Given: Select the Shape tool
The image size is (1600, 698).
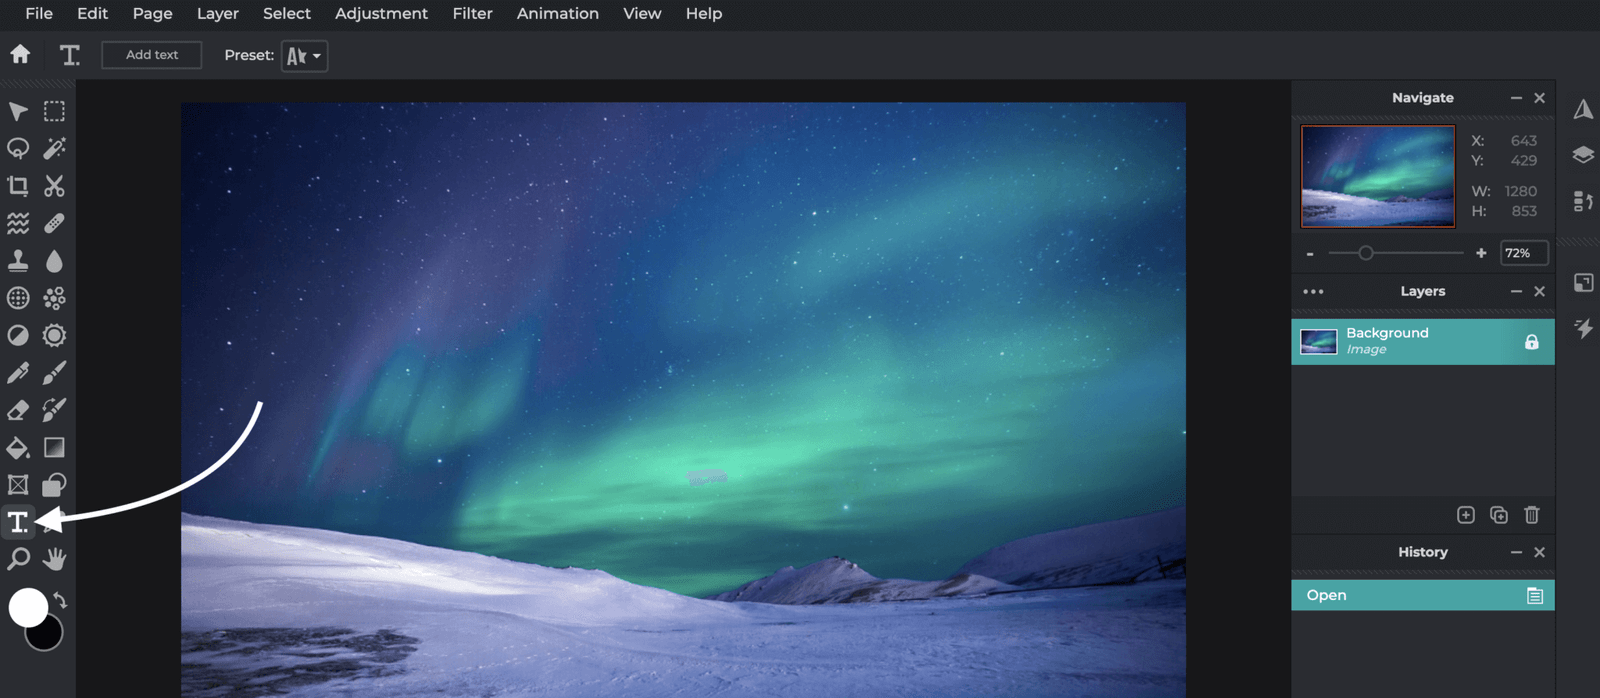Looking at the screenshot, I should tap(54, 485).
